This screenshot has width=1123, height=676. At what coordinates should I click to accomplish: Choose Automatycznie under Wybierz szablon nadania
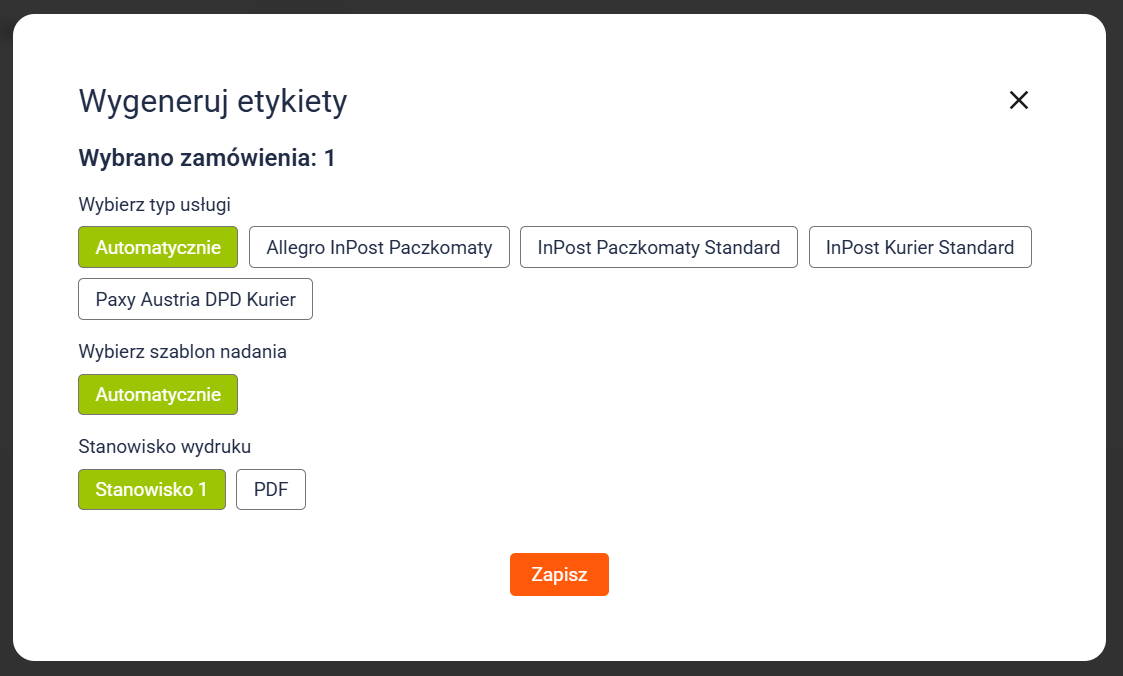point(158,394)
